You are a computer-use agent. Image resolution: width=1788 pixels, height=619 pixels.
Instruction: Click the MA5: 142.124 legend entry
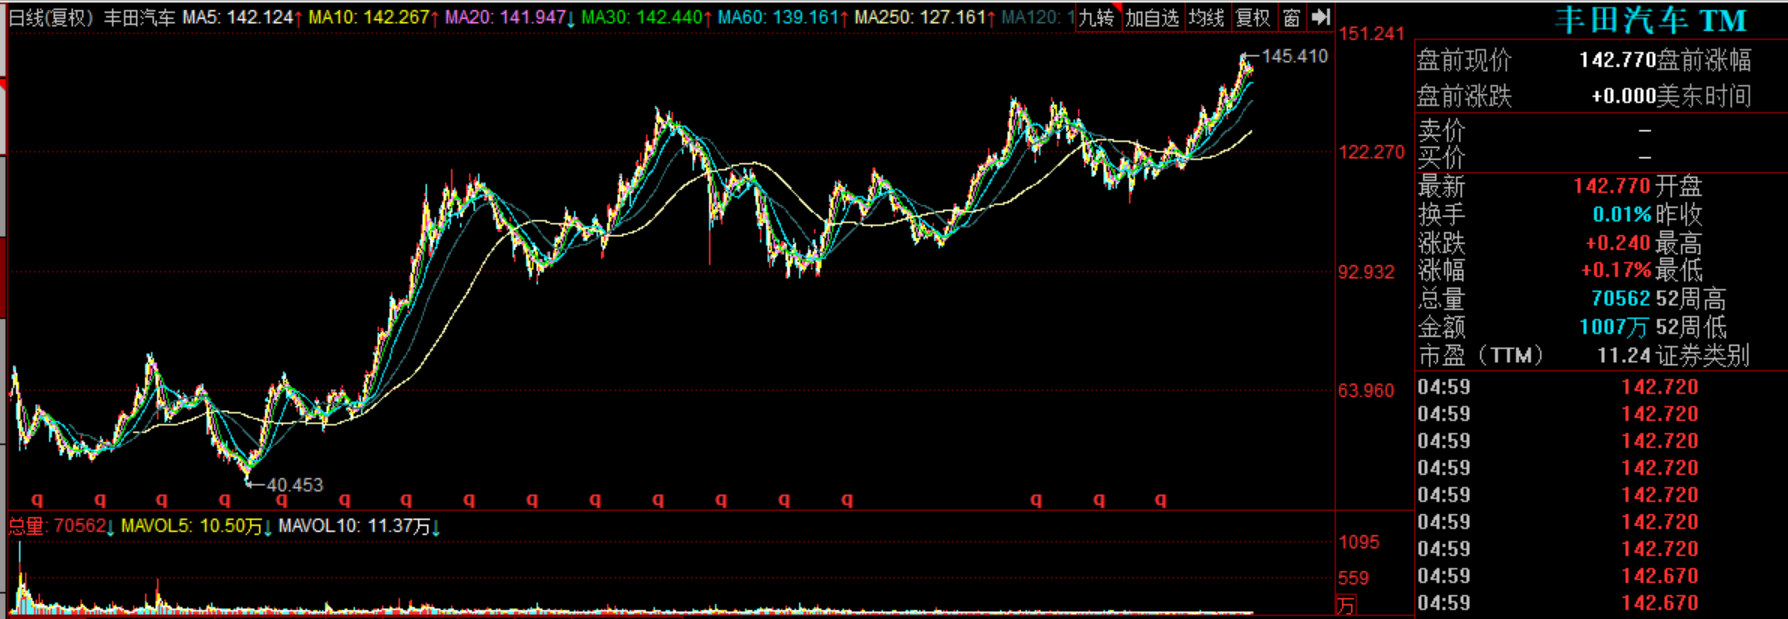(242, 18)
